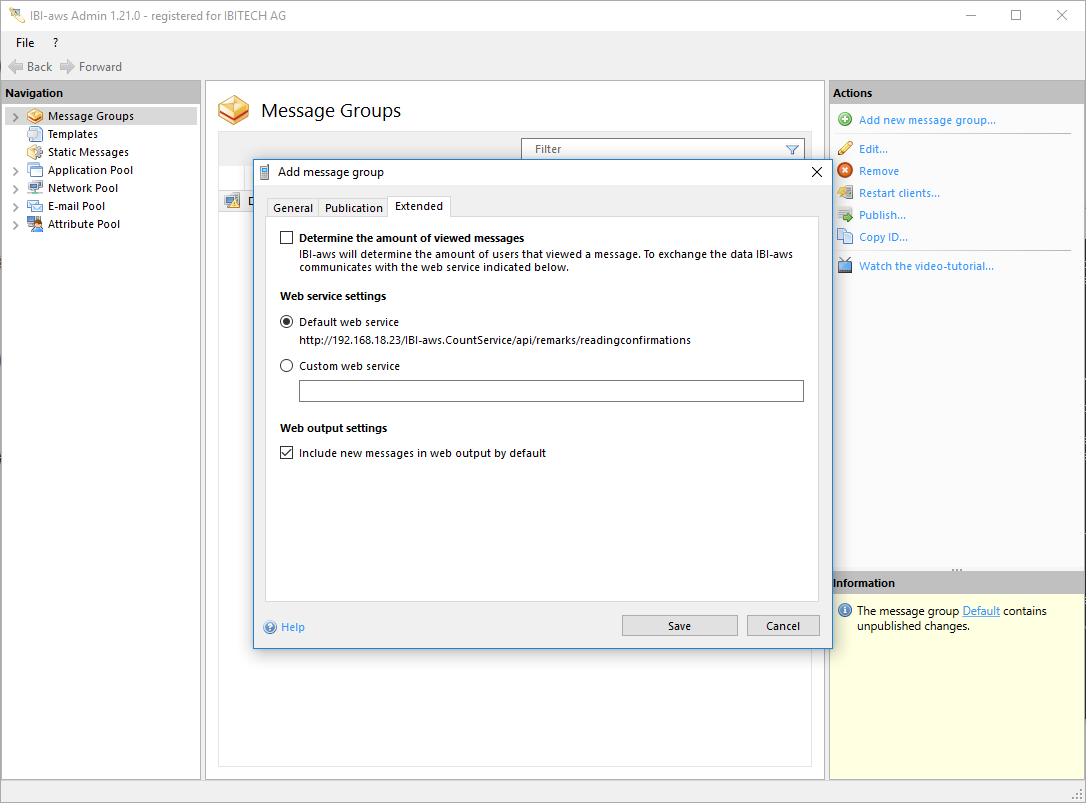Click the Restart clients icon
This screenshot has height=803, width=1086.
click(845, 193)
